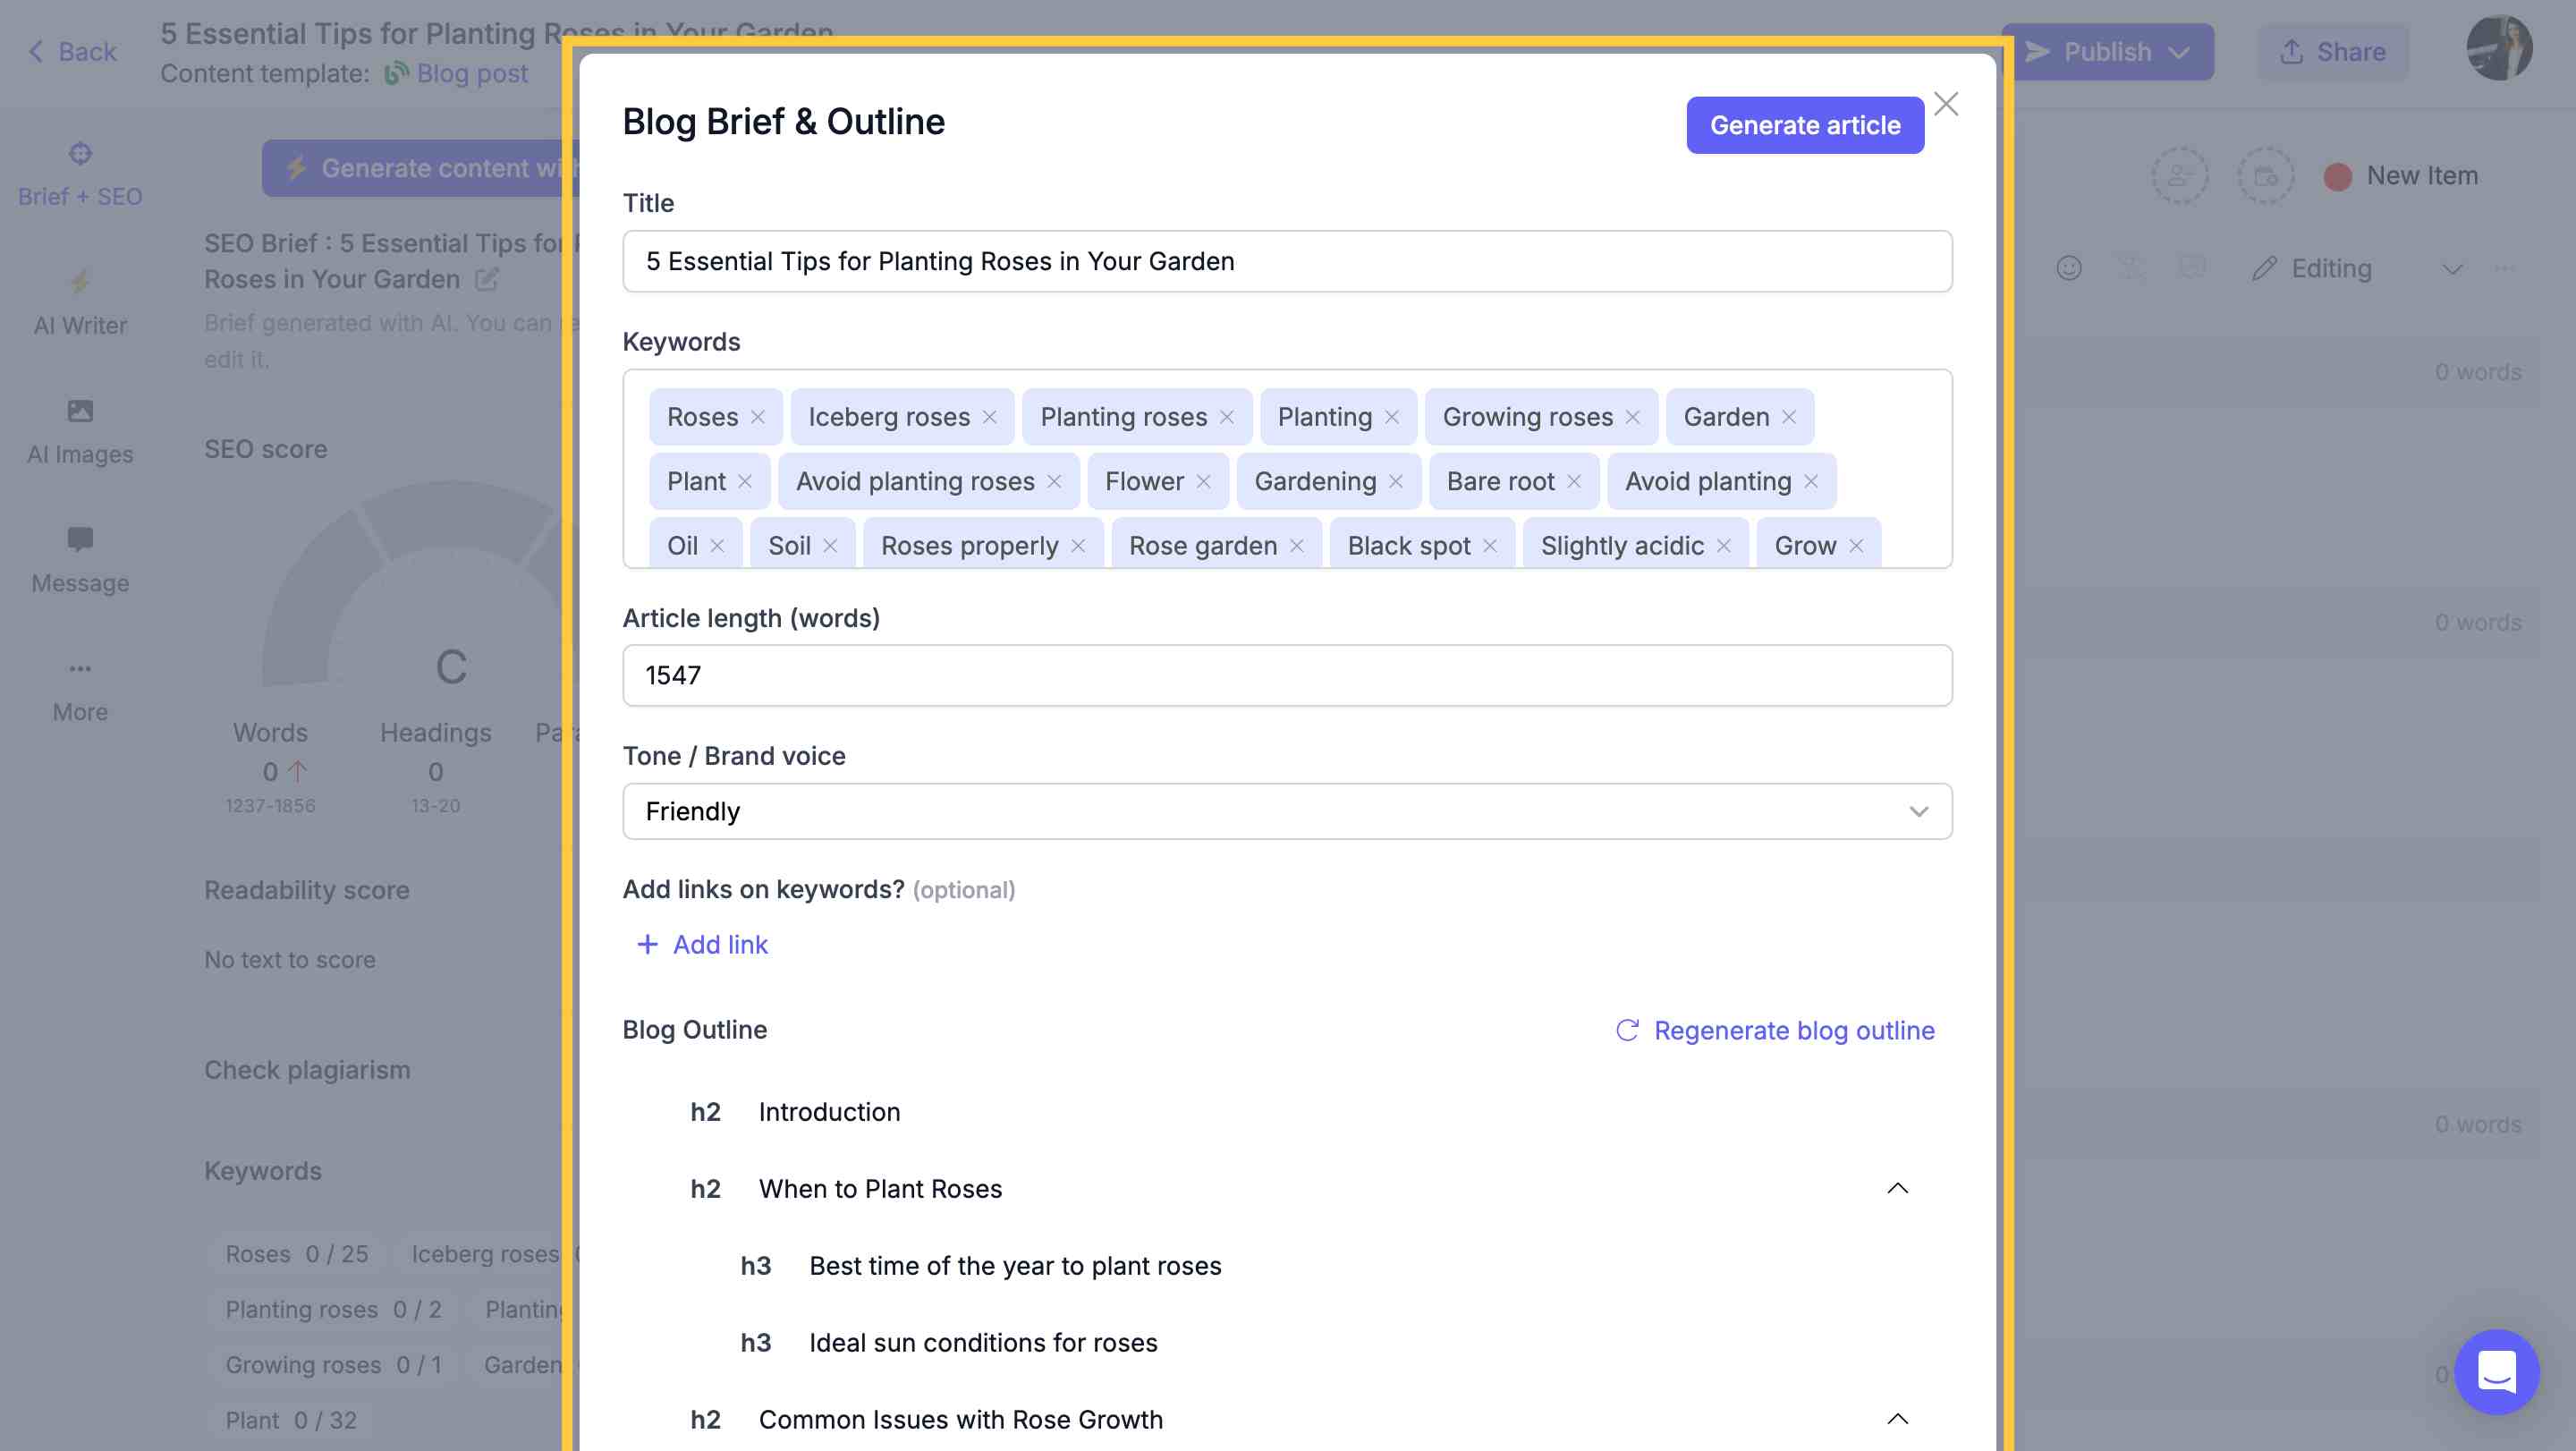
Task: Open the user profile avatar
Action: tap(2499, 49)
